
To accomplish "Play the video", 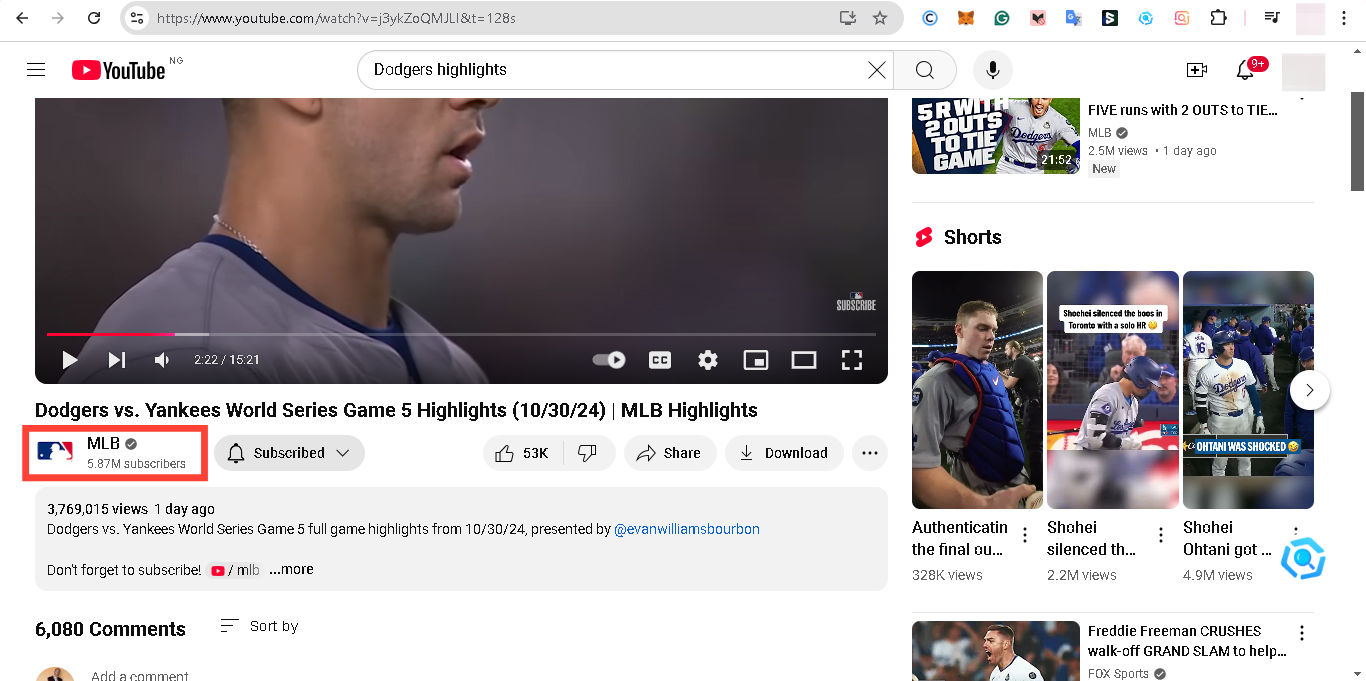I will point(70,360).
